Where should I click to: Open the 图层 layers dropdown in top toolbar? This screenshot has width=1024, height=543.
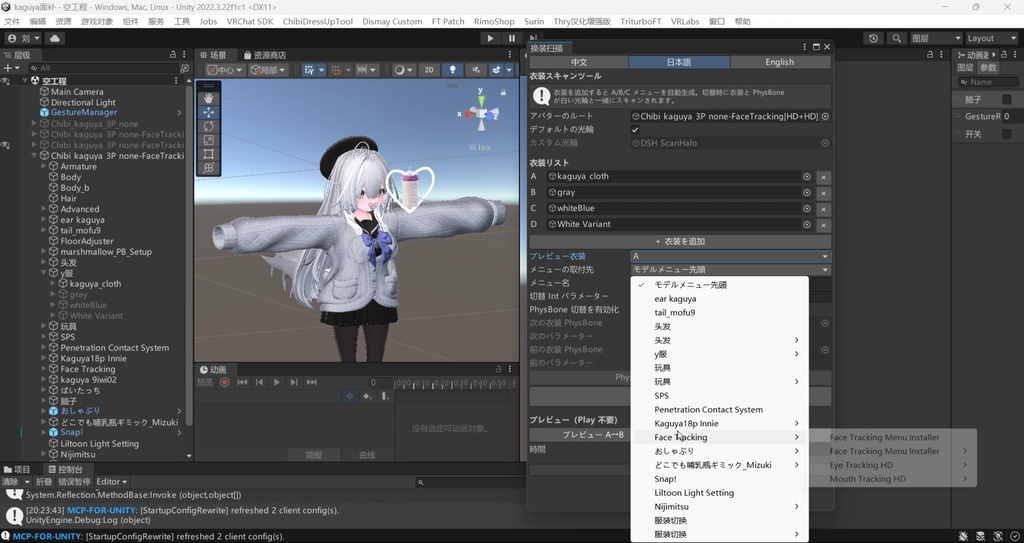(936, 39)
